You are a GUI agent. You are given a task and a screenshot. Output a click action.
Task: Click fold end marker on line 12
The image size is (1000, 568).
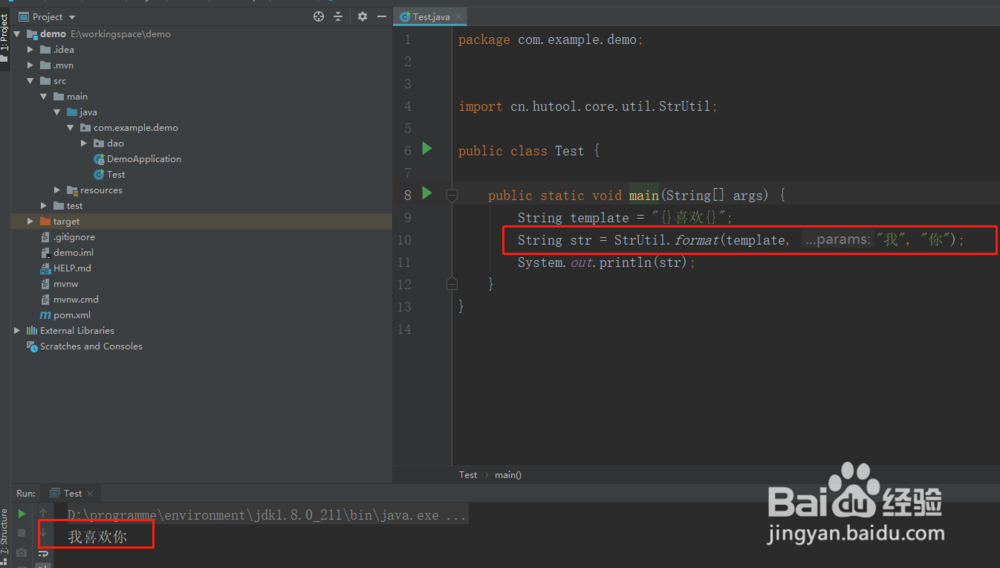pyautogui.click(x=452, y=284)
